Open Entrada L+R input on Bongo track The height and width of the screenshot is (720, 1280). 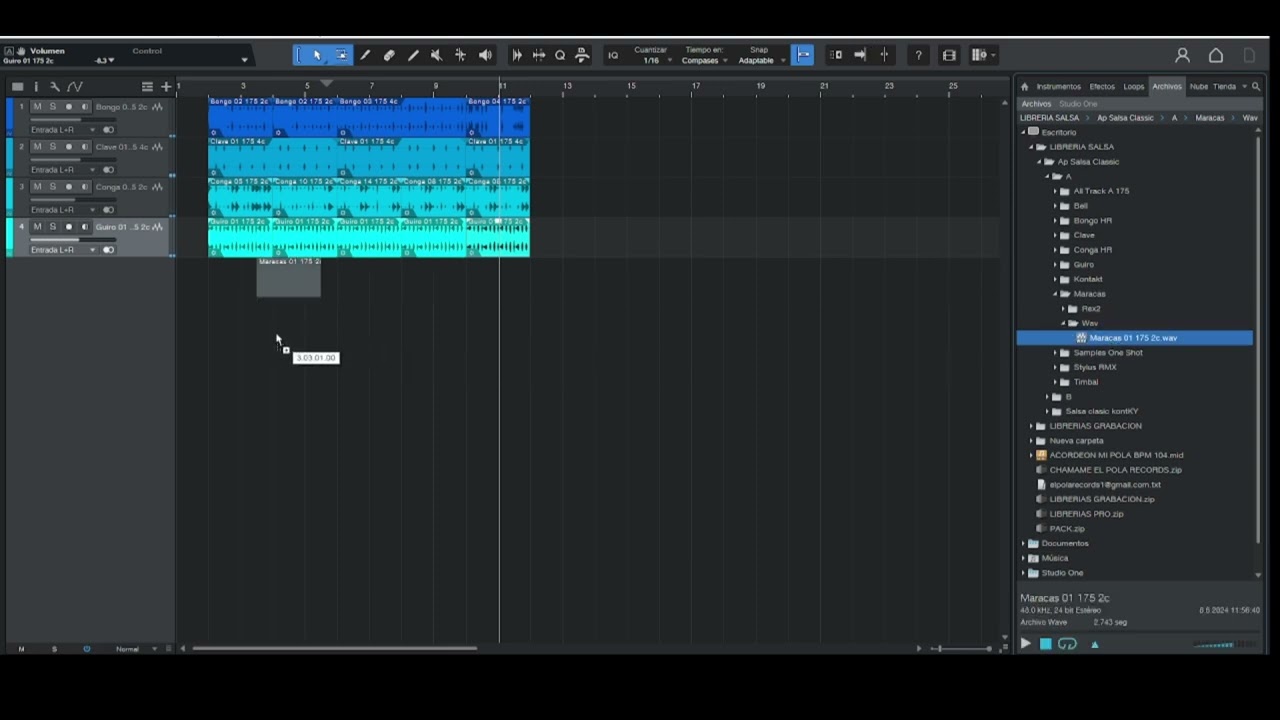tap(63, 130)
